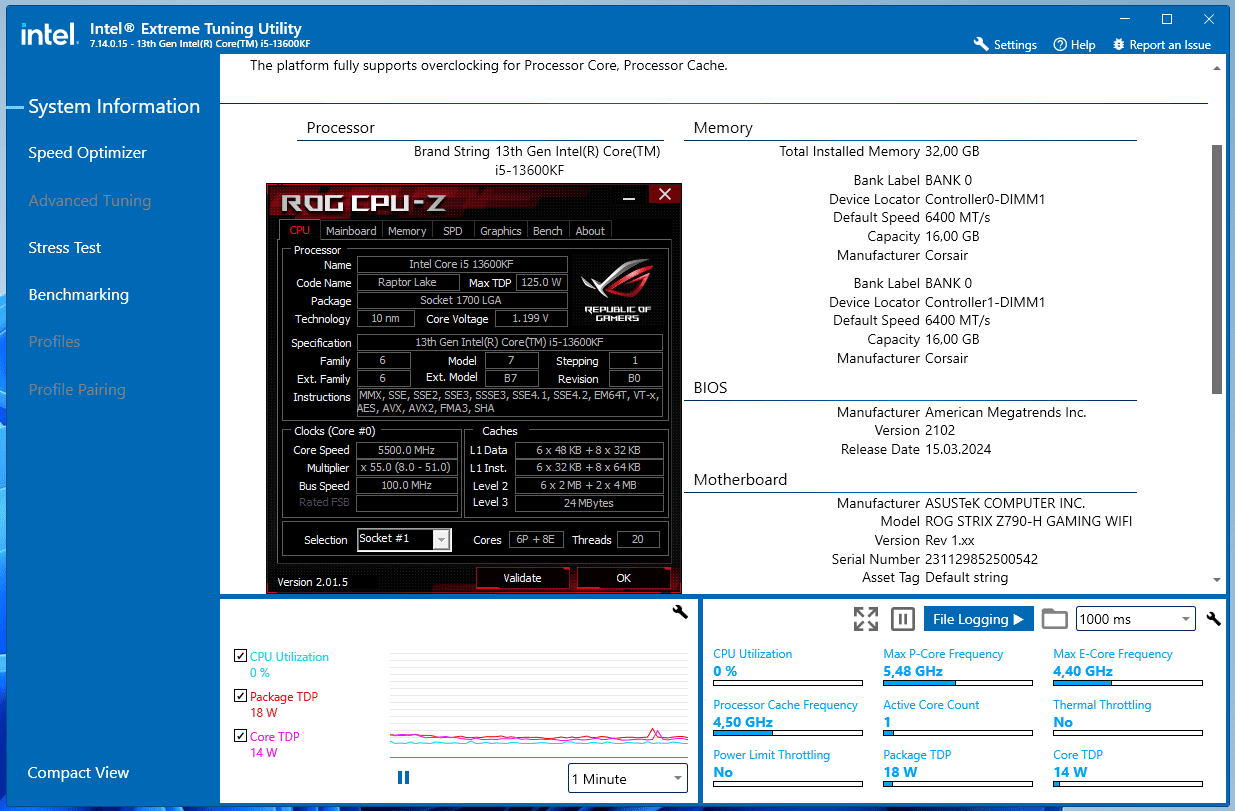Switch to About tab in CPU-Z
1235x811 pixels.
[x=590, y=231]
